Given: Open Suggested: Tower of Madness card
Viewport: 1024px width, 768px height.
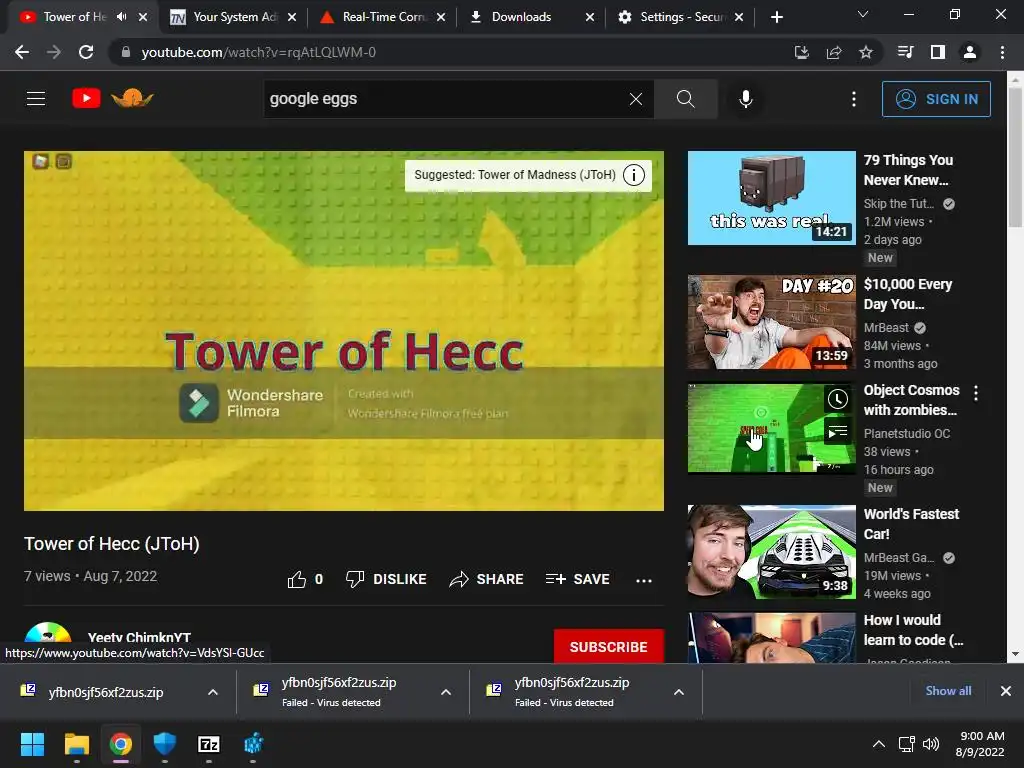Looking at the screenshot, I should point(515,174).
